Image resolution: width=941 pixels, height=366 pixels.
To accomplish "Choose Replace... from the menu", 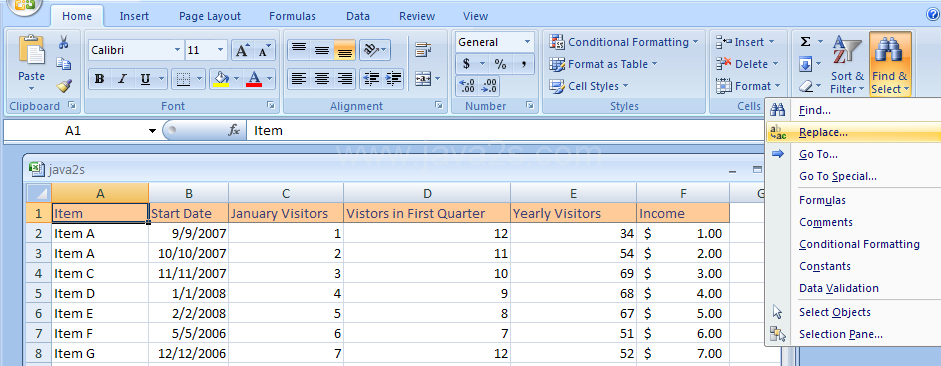I will click(853, 133).
